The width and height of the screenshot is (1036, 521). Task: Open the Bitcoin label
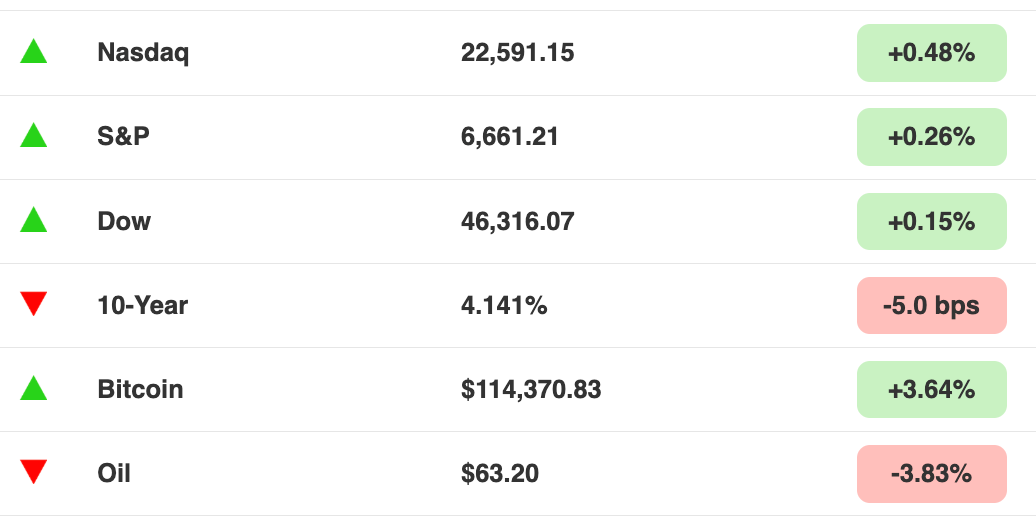[x=140, y=389]
